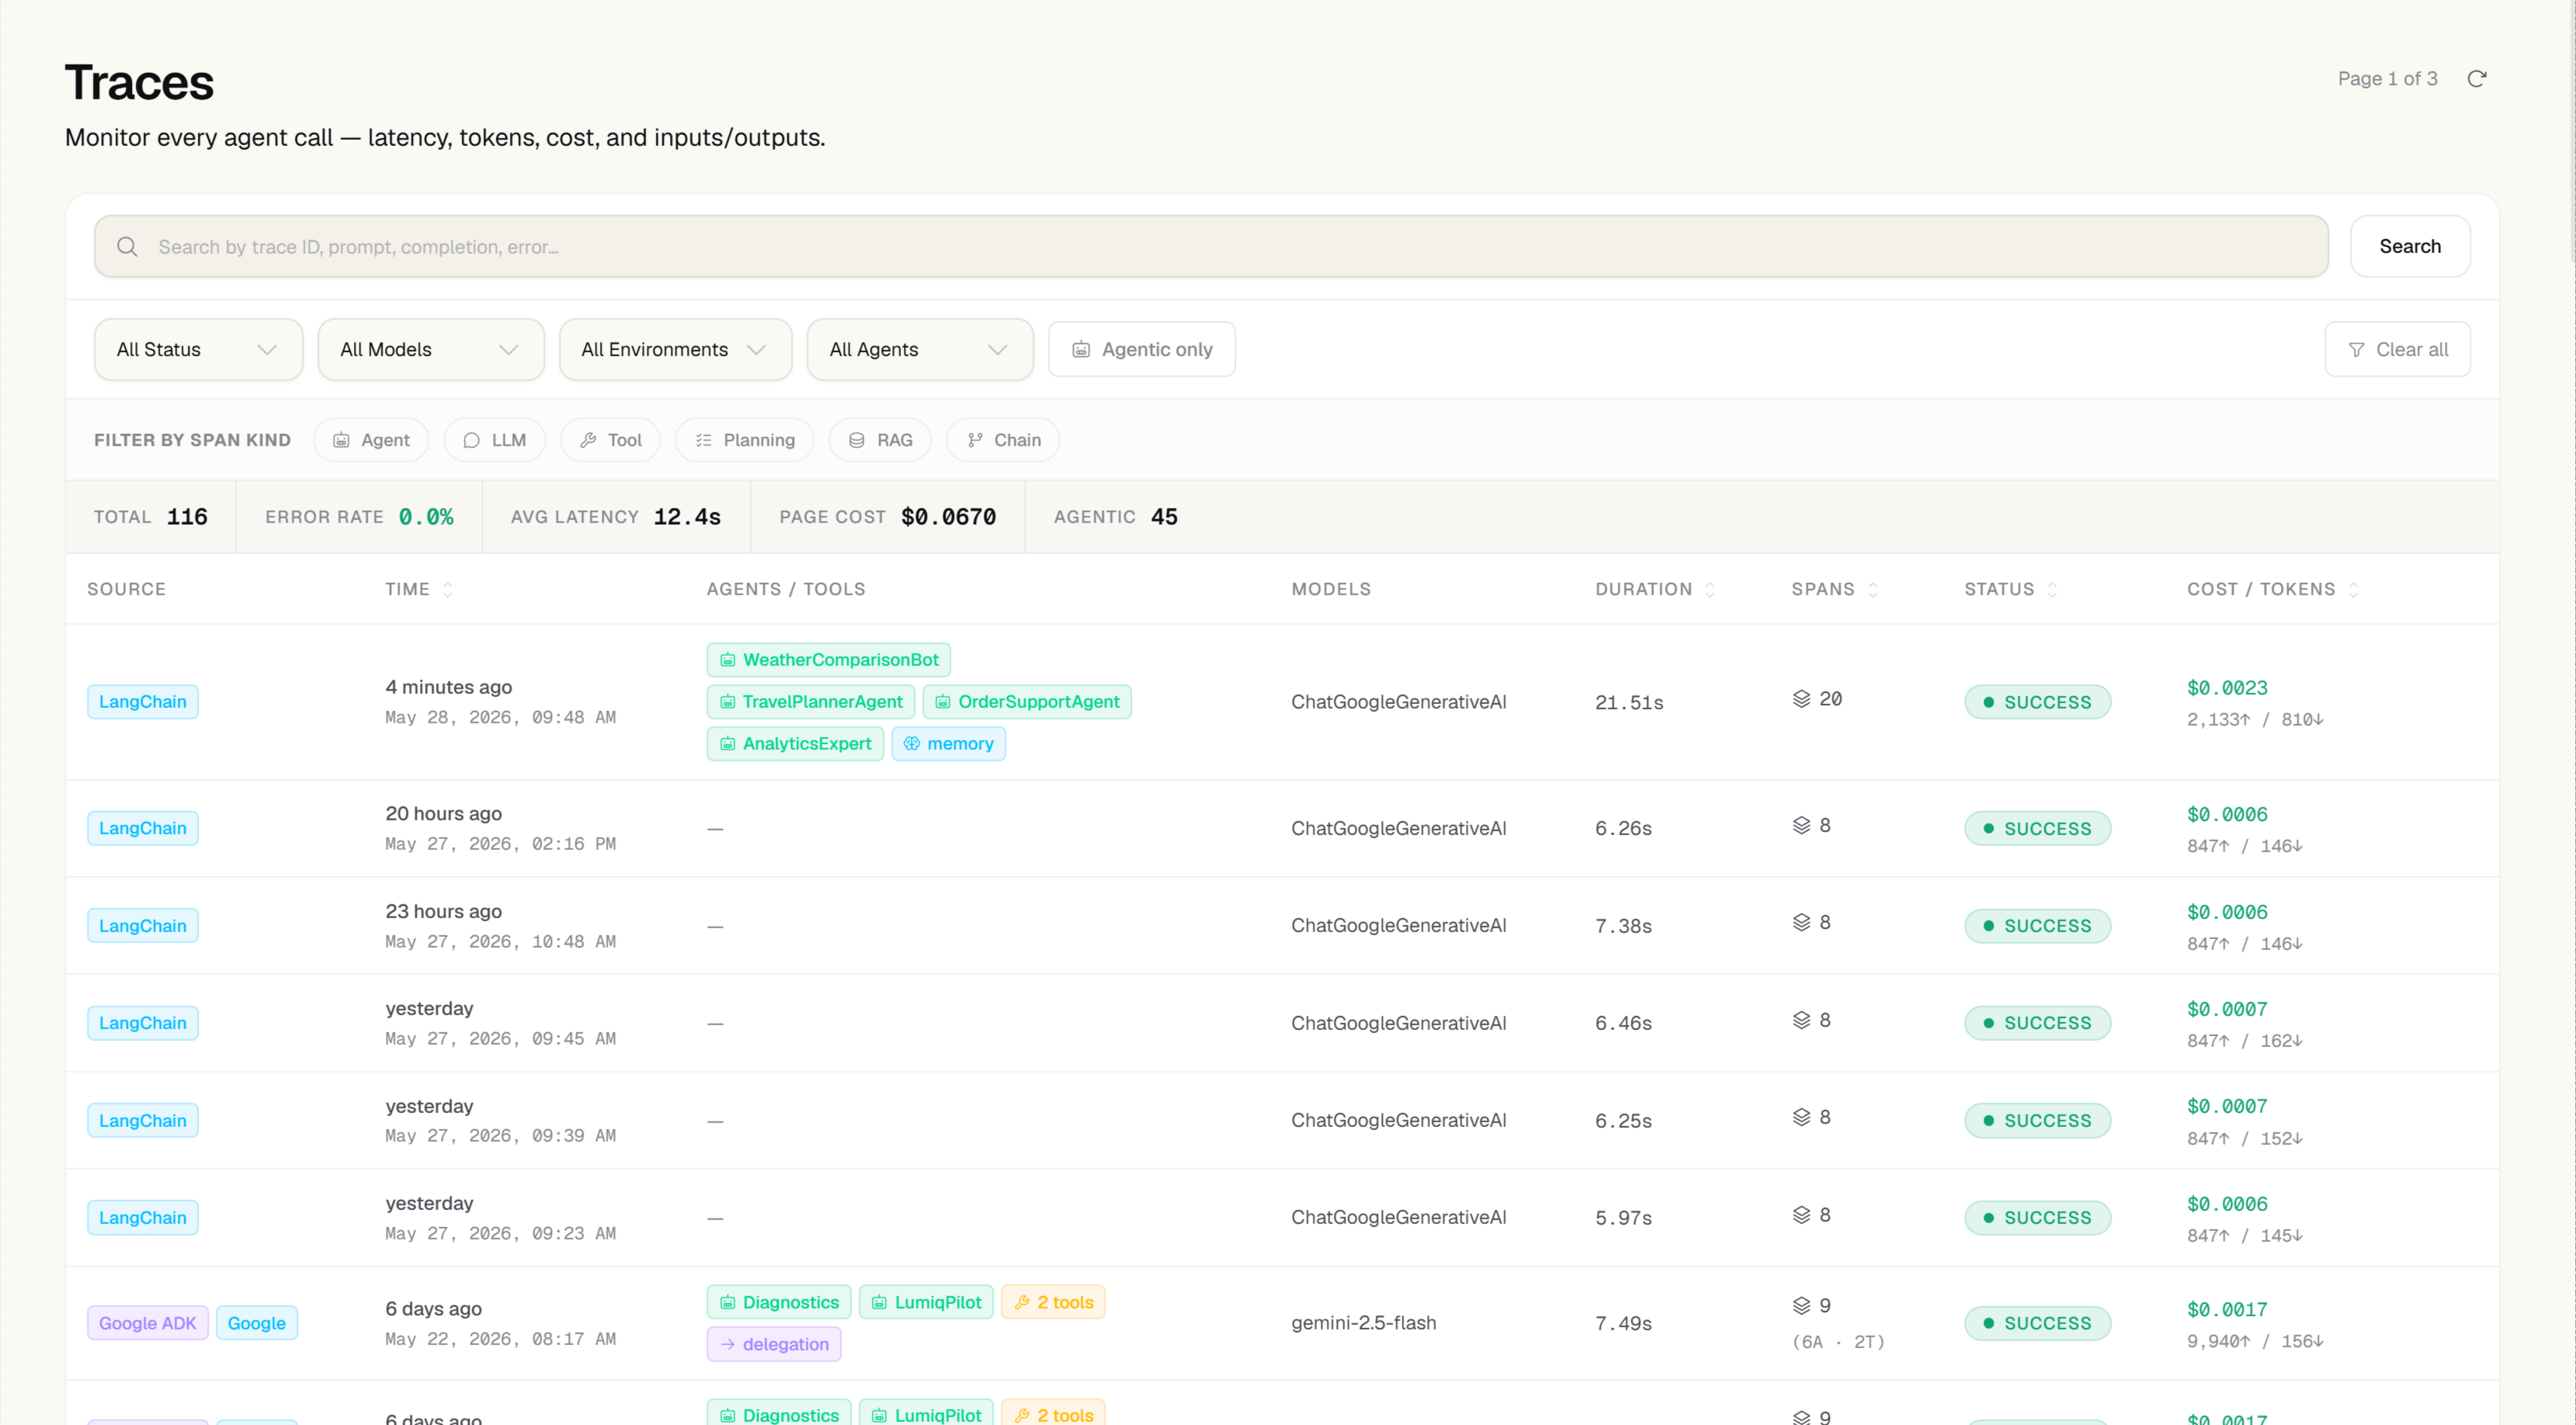Click the refresh icon beside Page 1 of 3
The width and height of the screenshot is (2576, 1425).
click(x=2476, y=79)
